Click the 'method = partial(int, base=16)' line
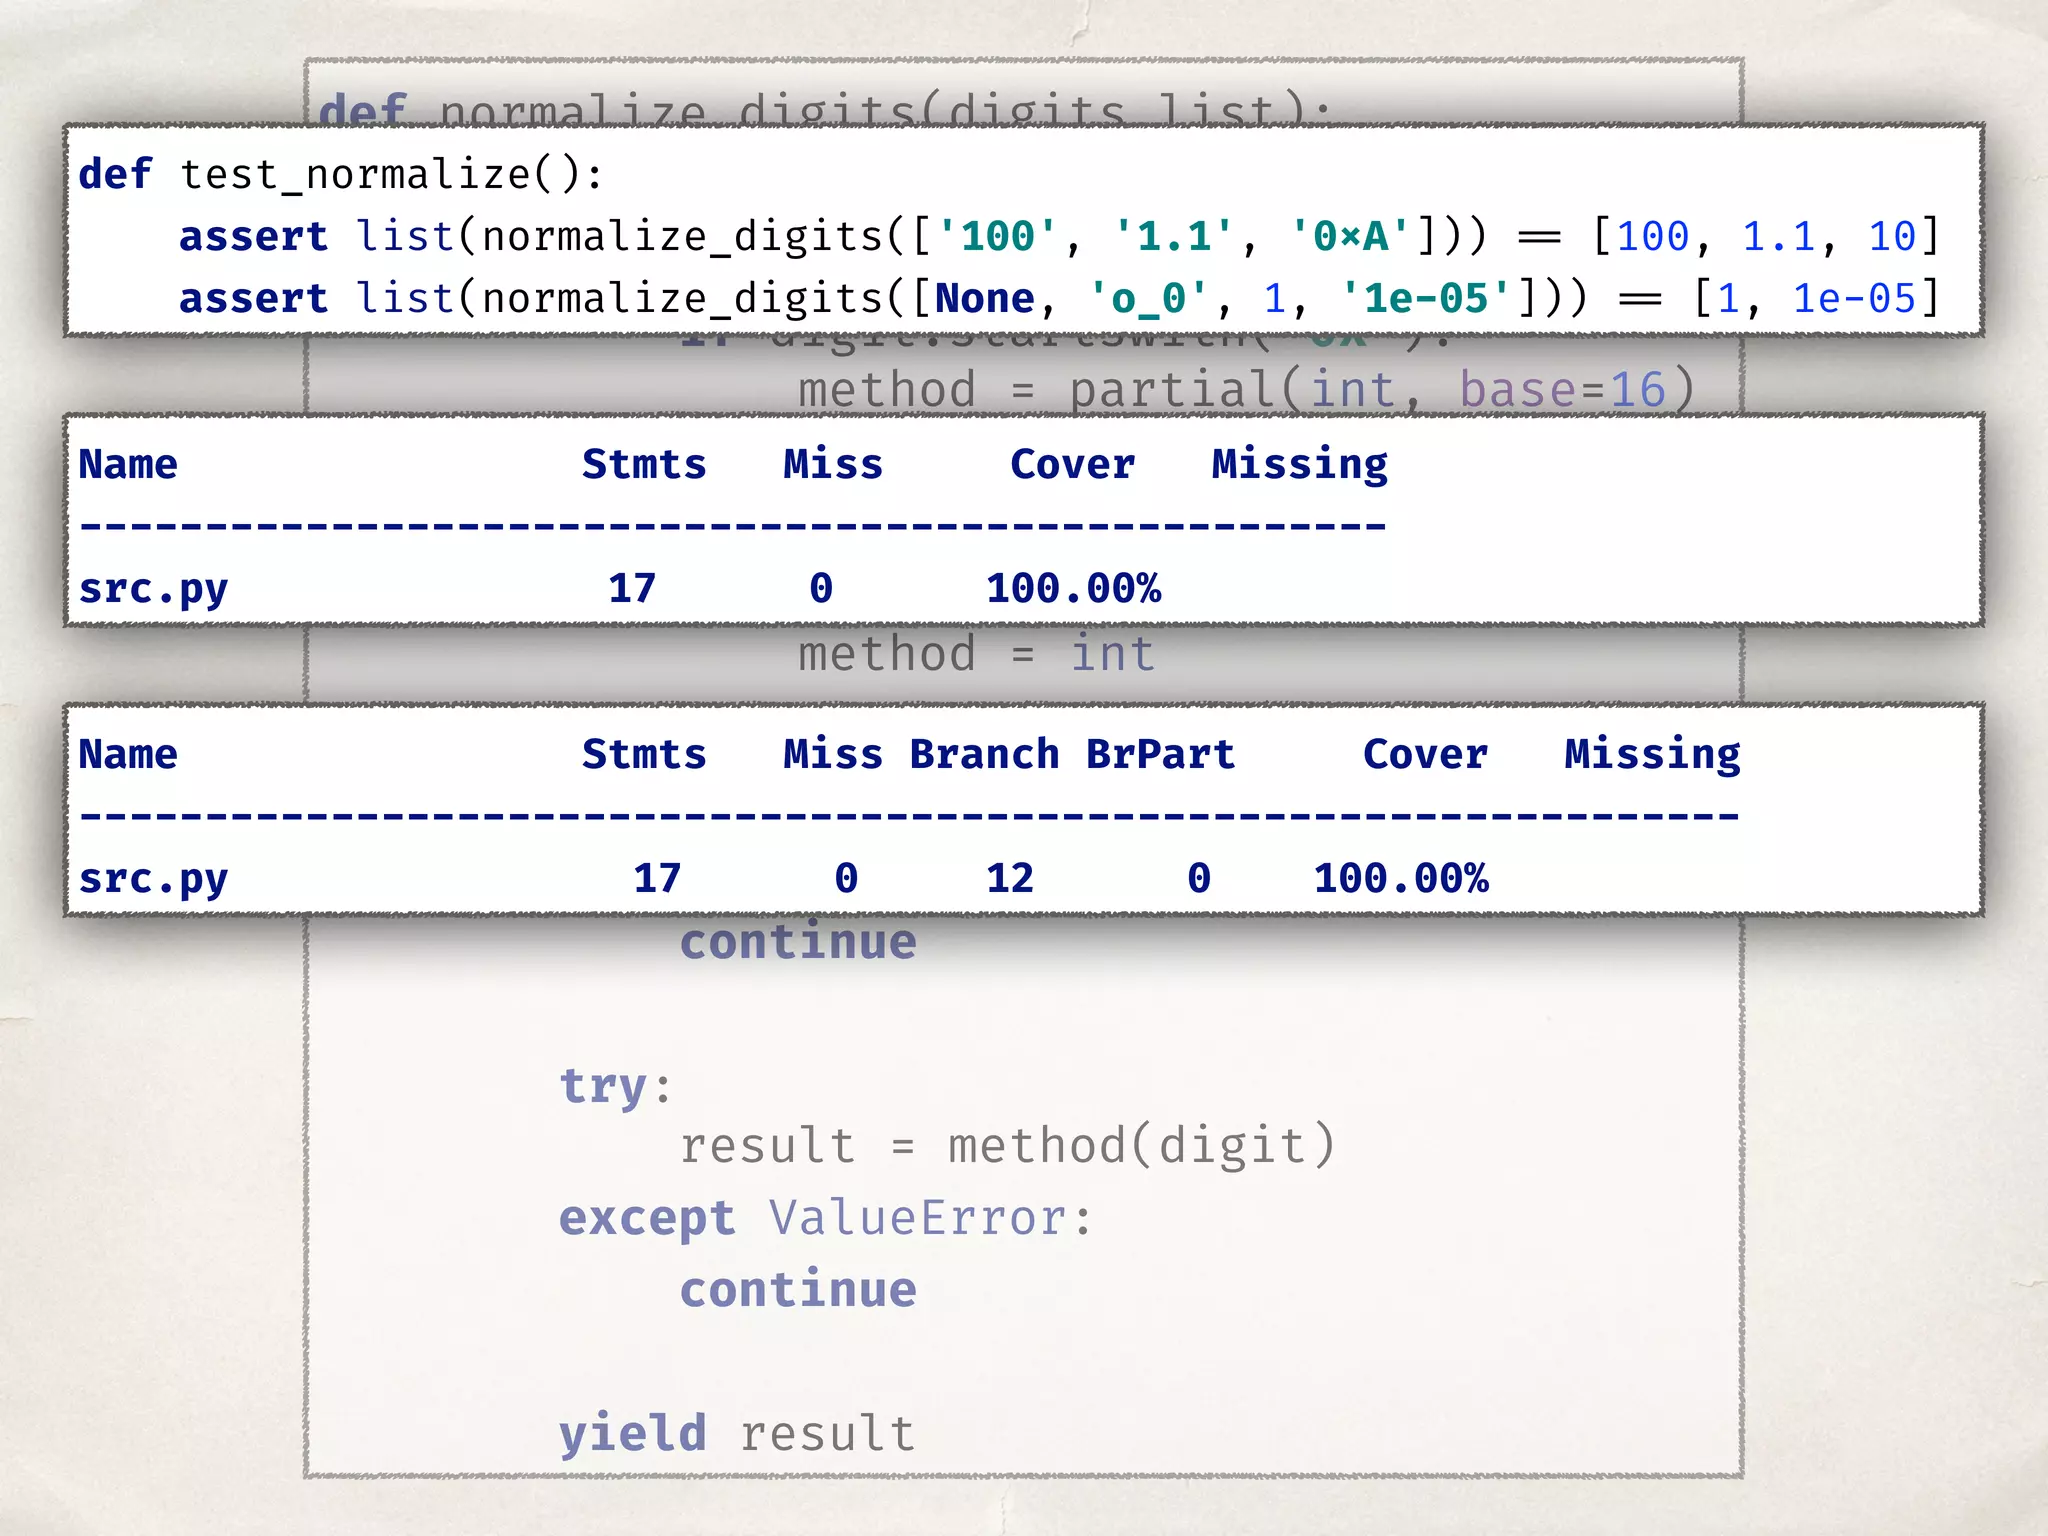This screenshot has width=2048, height=1536. point(1247,389)
